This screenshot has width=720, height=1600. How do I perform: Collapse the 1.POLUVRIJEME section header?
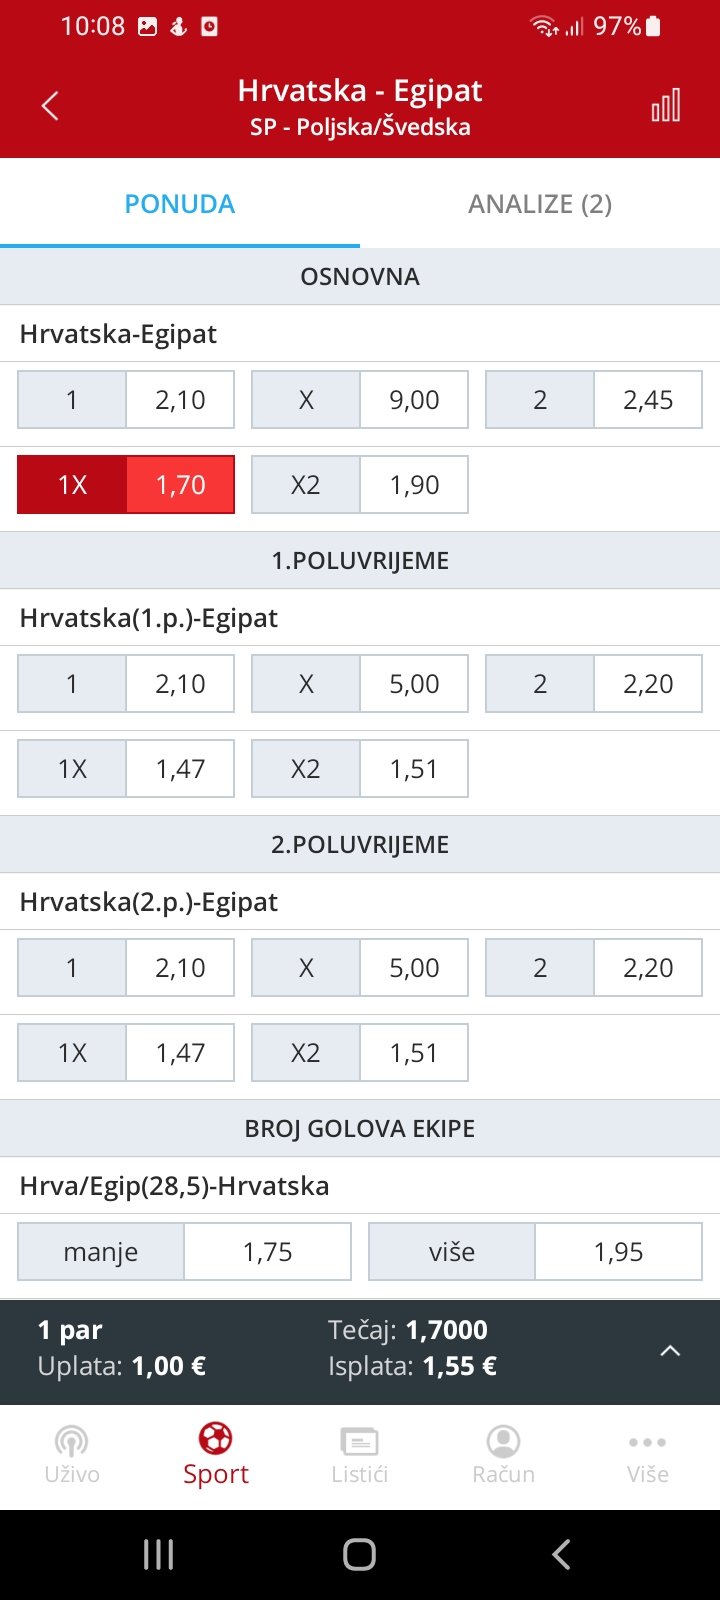360,561
